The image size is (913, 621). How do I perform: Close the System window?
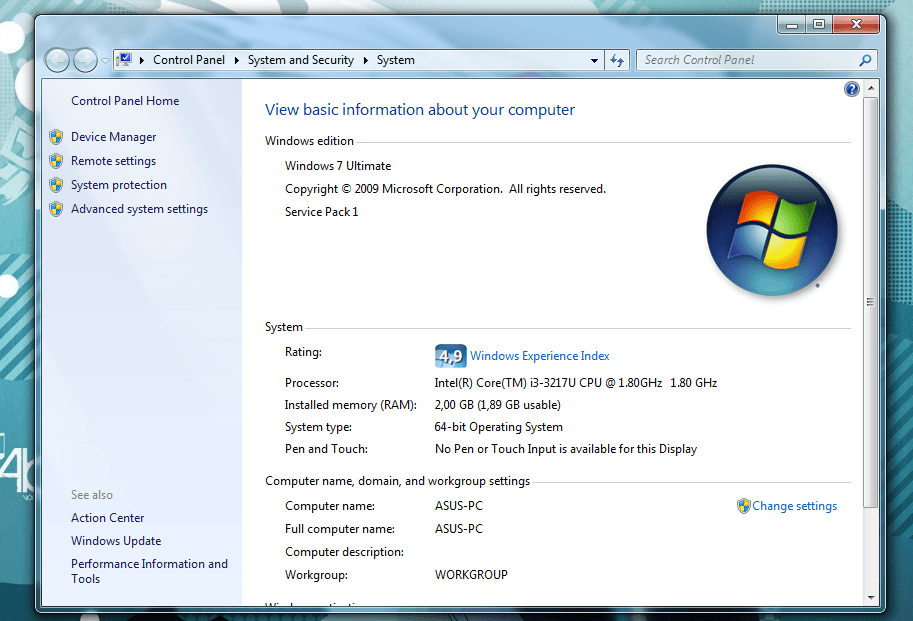(x=855, y=24)
